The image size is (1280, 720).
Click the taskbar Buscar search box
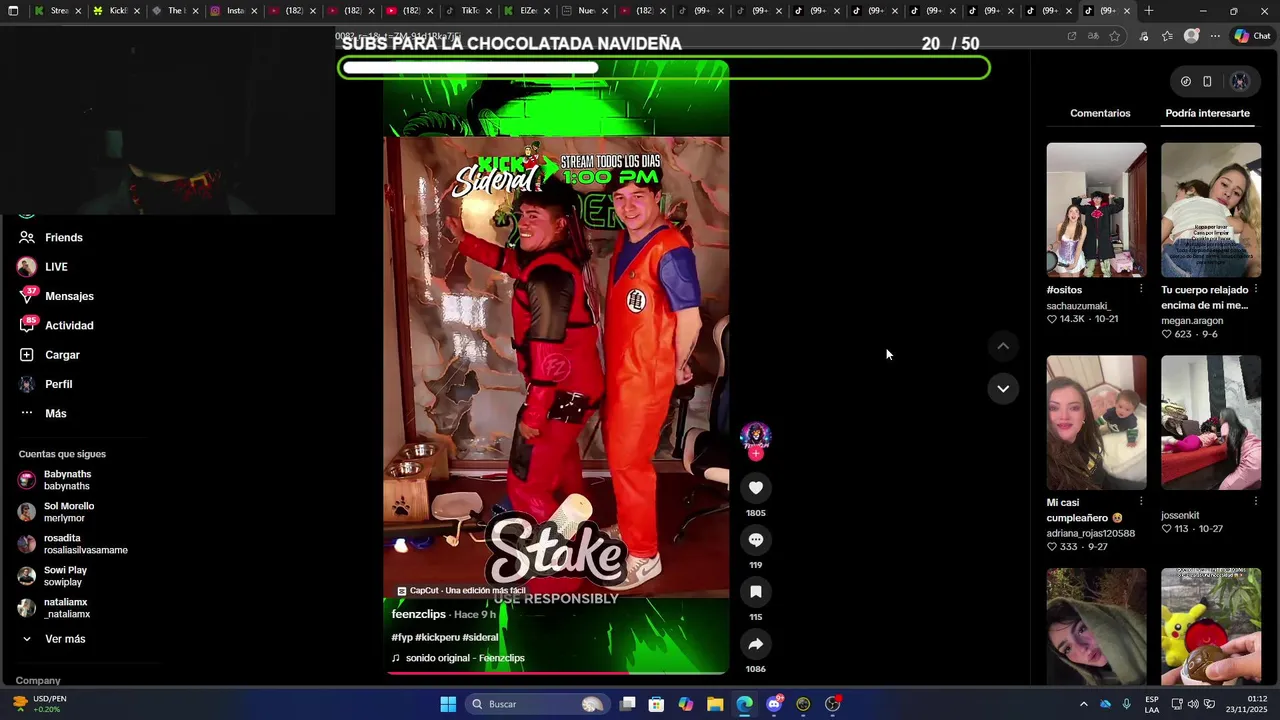coord(537,704)
